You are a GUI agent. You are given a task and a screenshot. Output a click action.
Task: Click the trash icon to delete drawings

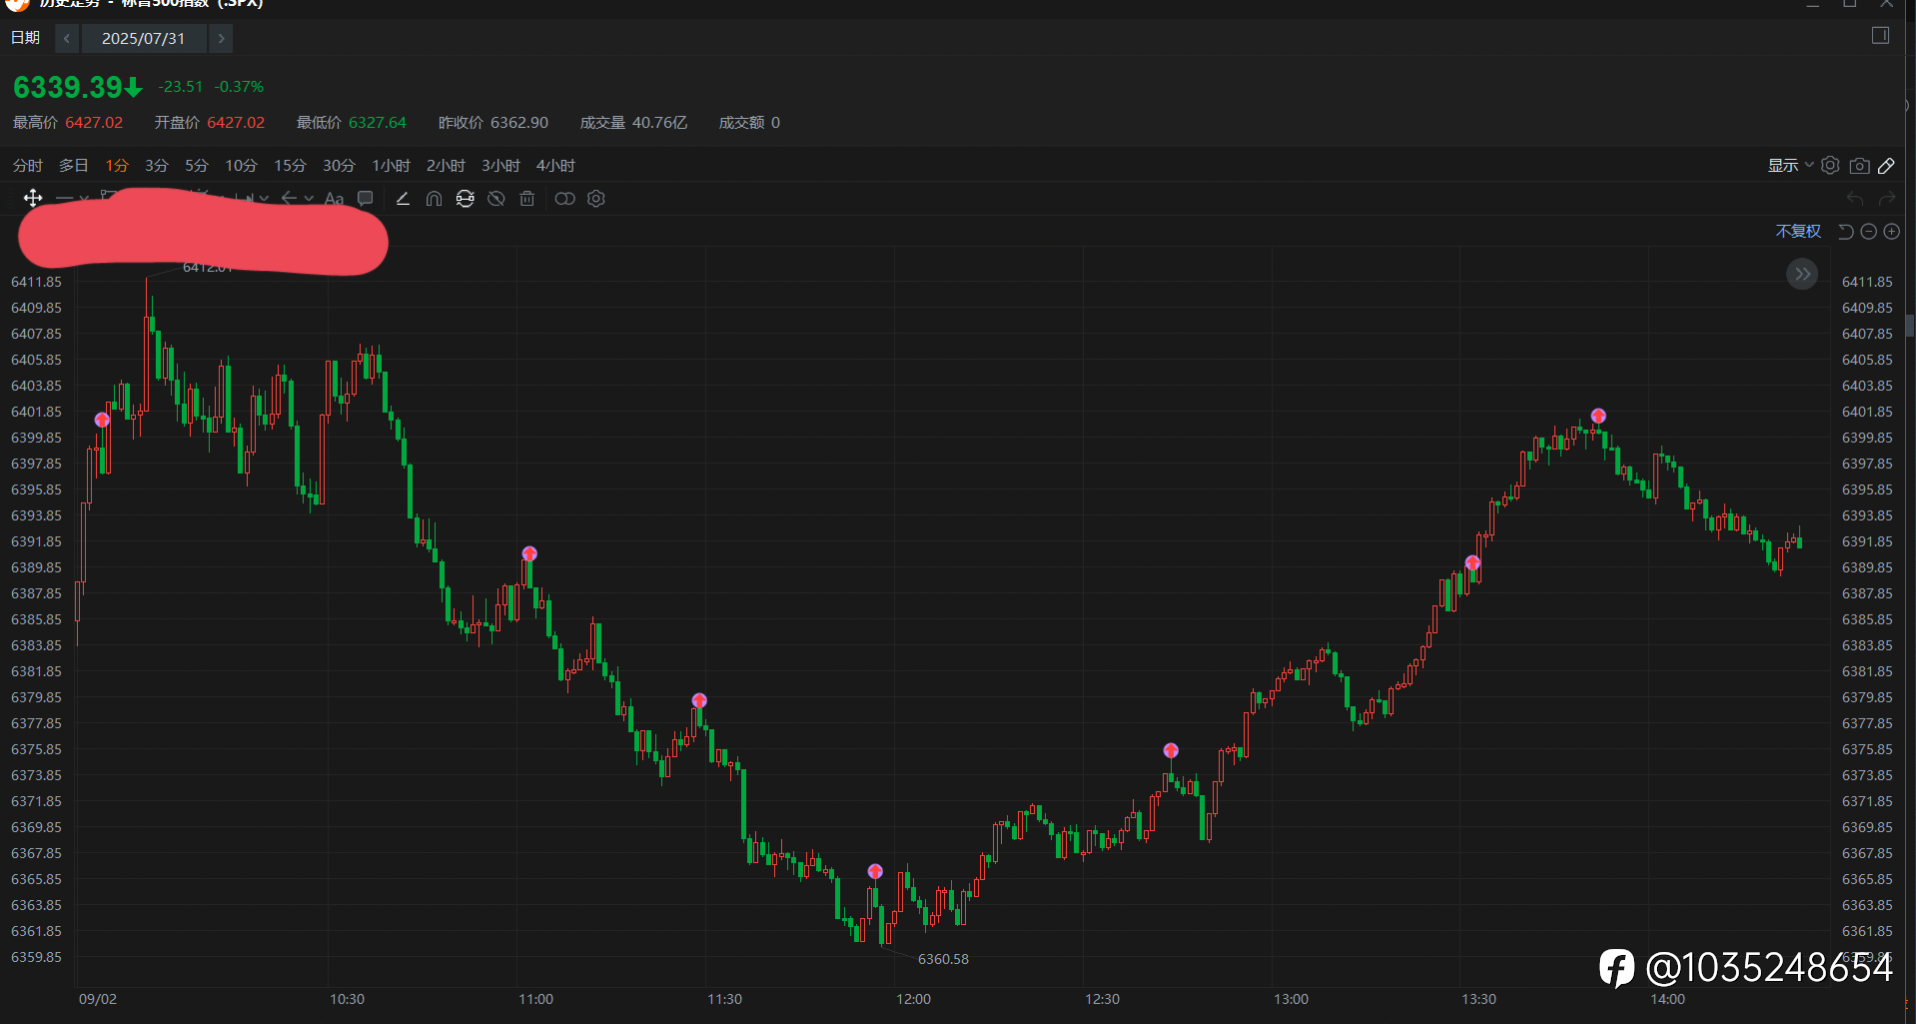coord(527,199)
